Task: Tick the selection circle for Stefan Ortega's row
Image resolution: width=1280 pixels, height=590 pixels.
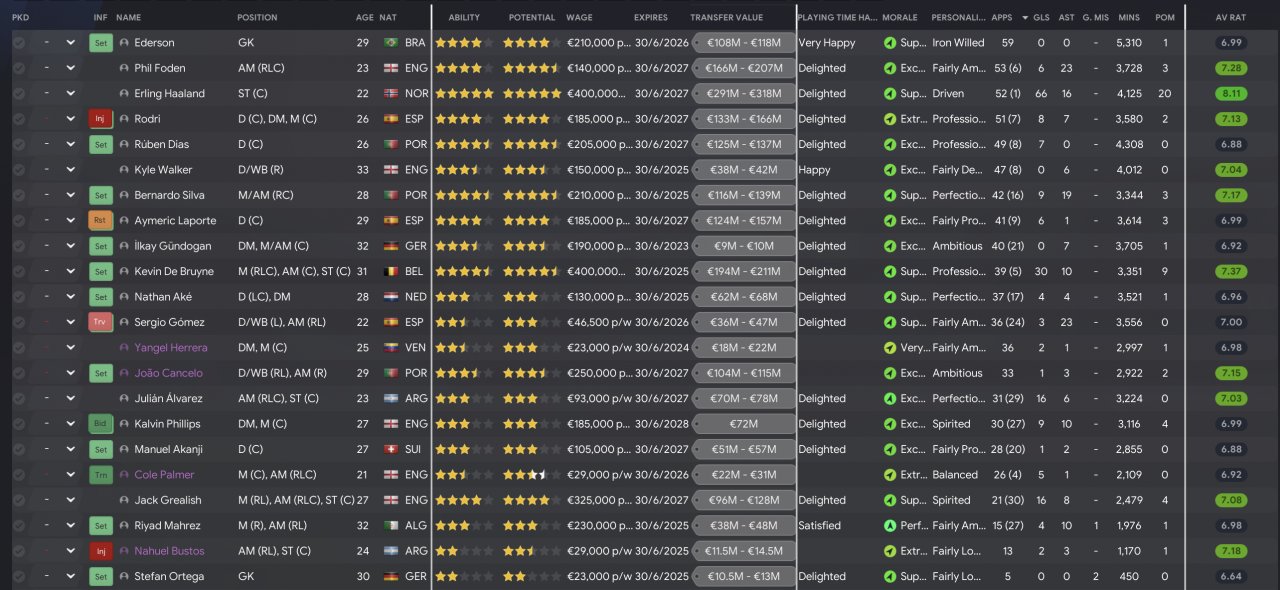Action: click(19, 576)
